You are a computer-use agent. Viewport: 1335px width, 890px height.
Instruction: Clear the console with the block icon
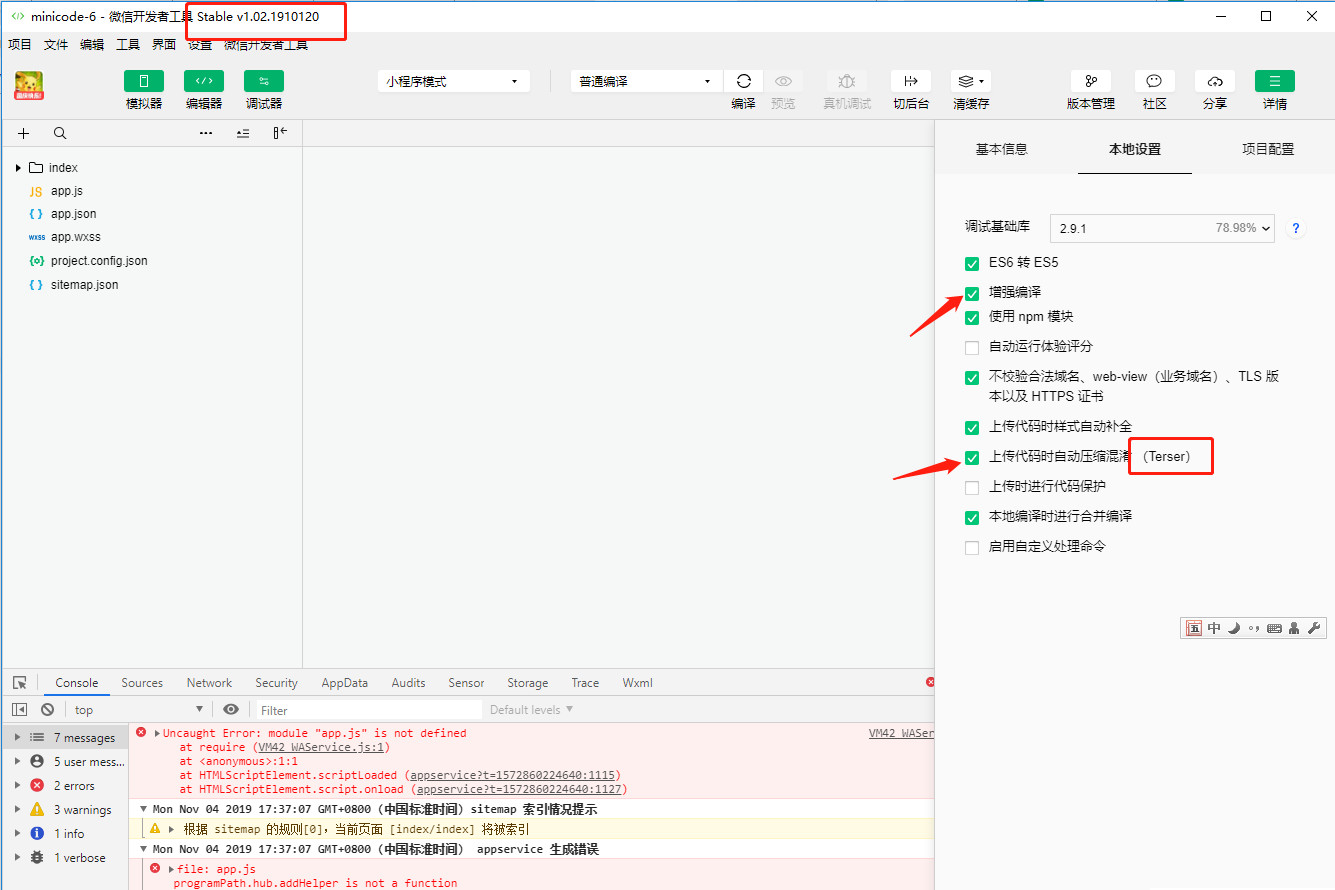tap(47, 709)
